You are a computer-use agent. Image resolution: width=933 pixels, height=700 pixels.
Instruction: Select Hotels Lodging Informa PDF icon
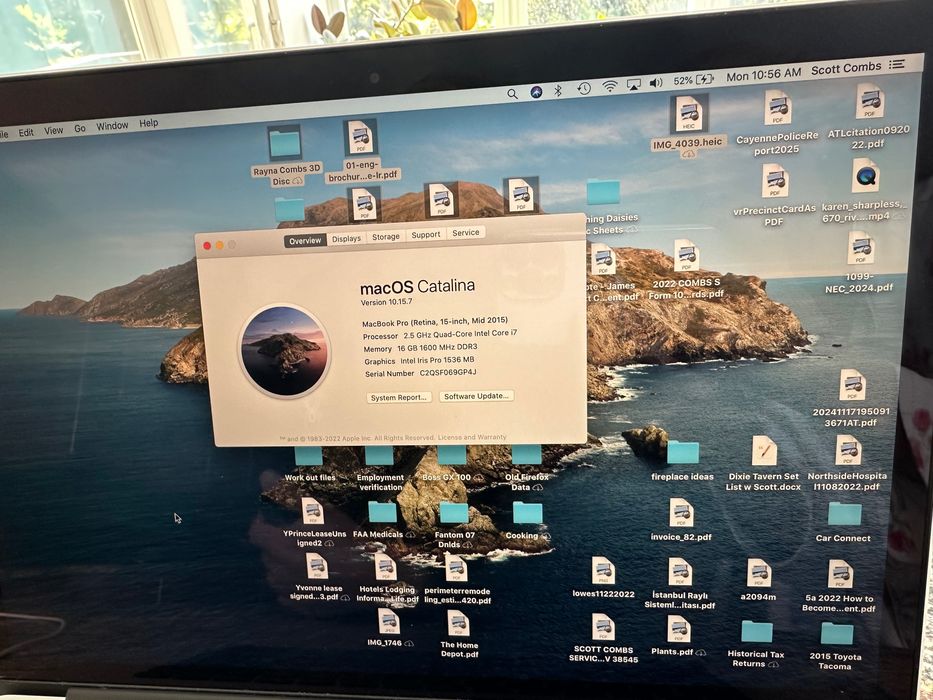coord(386,567)
